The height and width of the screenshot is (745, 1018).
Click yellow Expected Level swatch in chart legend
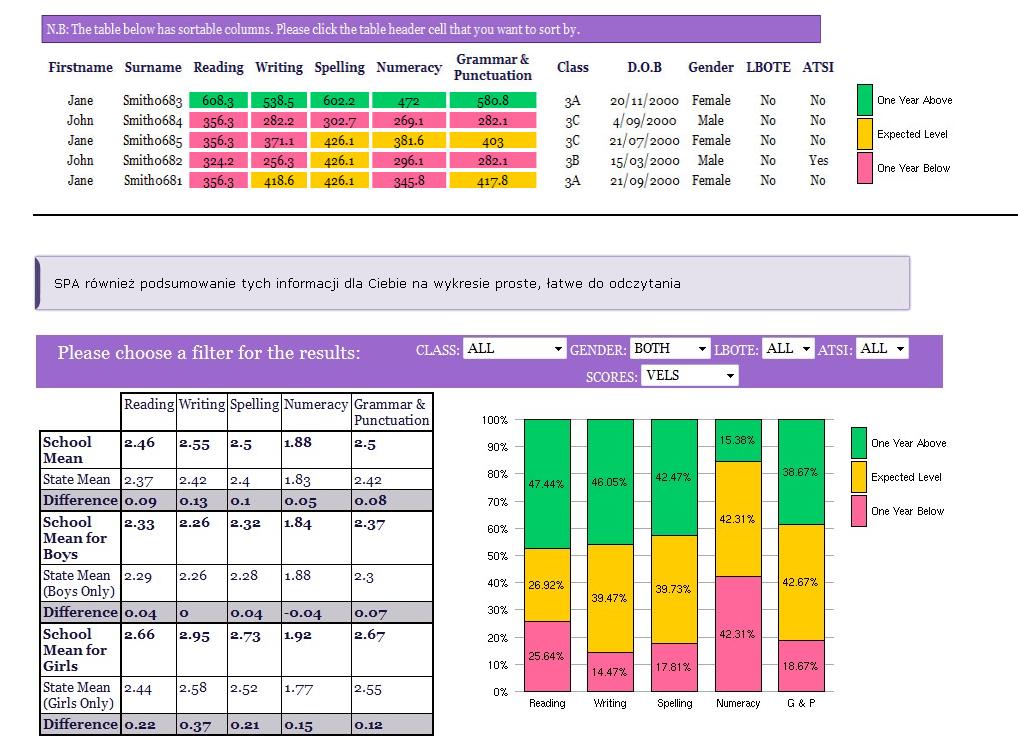859,477
